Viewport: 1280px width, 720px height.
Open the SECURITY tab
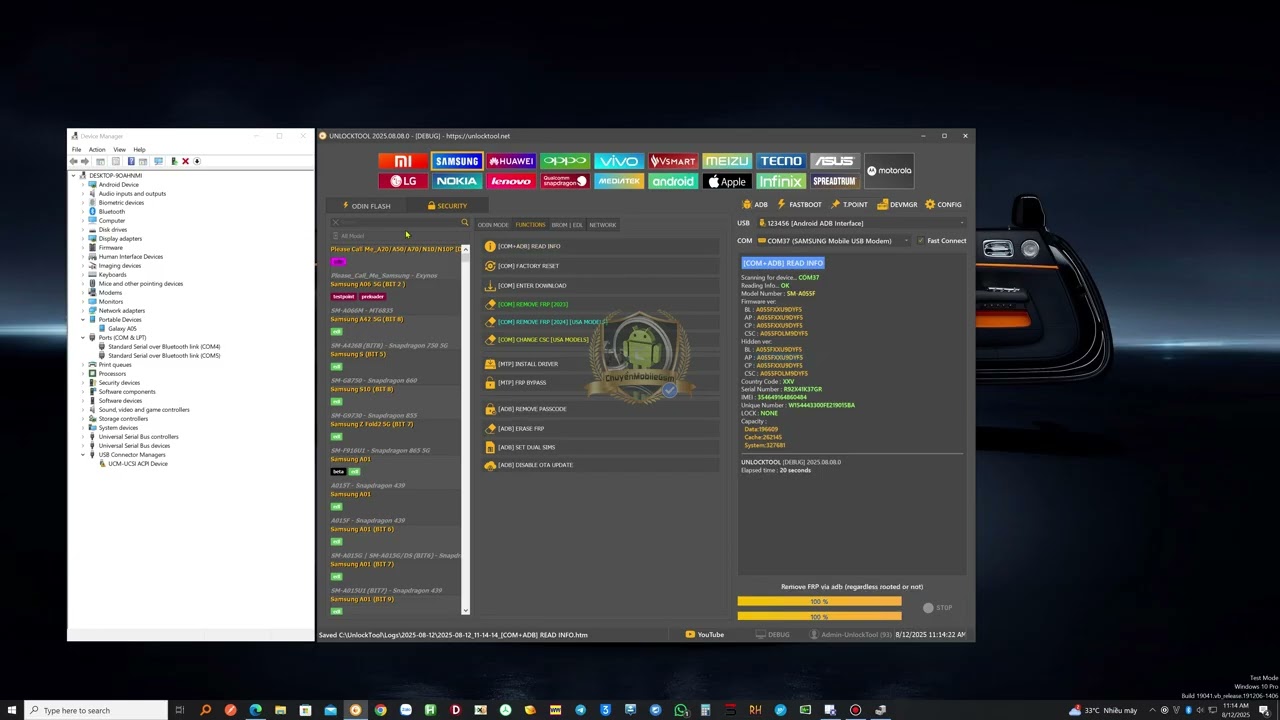coord(447,206)
